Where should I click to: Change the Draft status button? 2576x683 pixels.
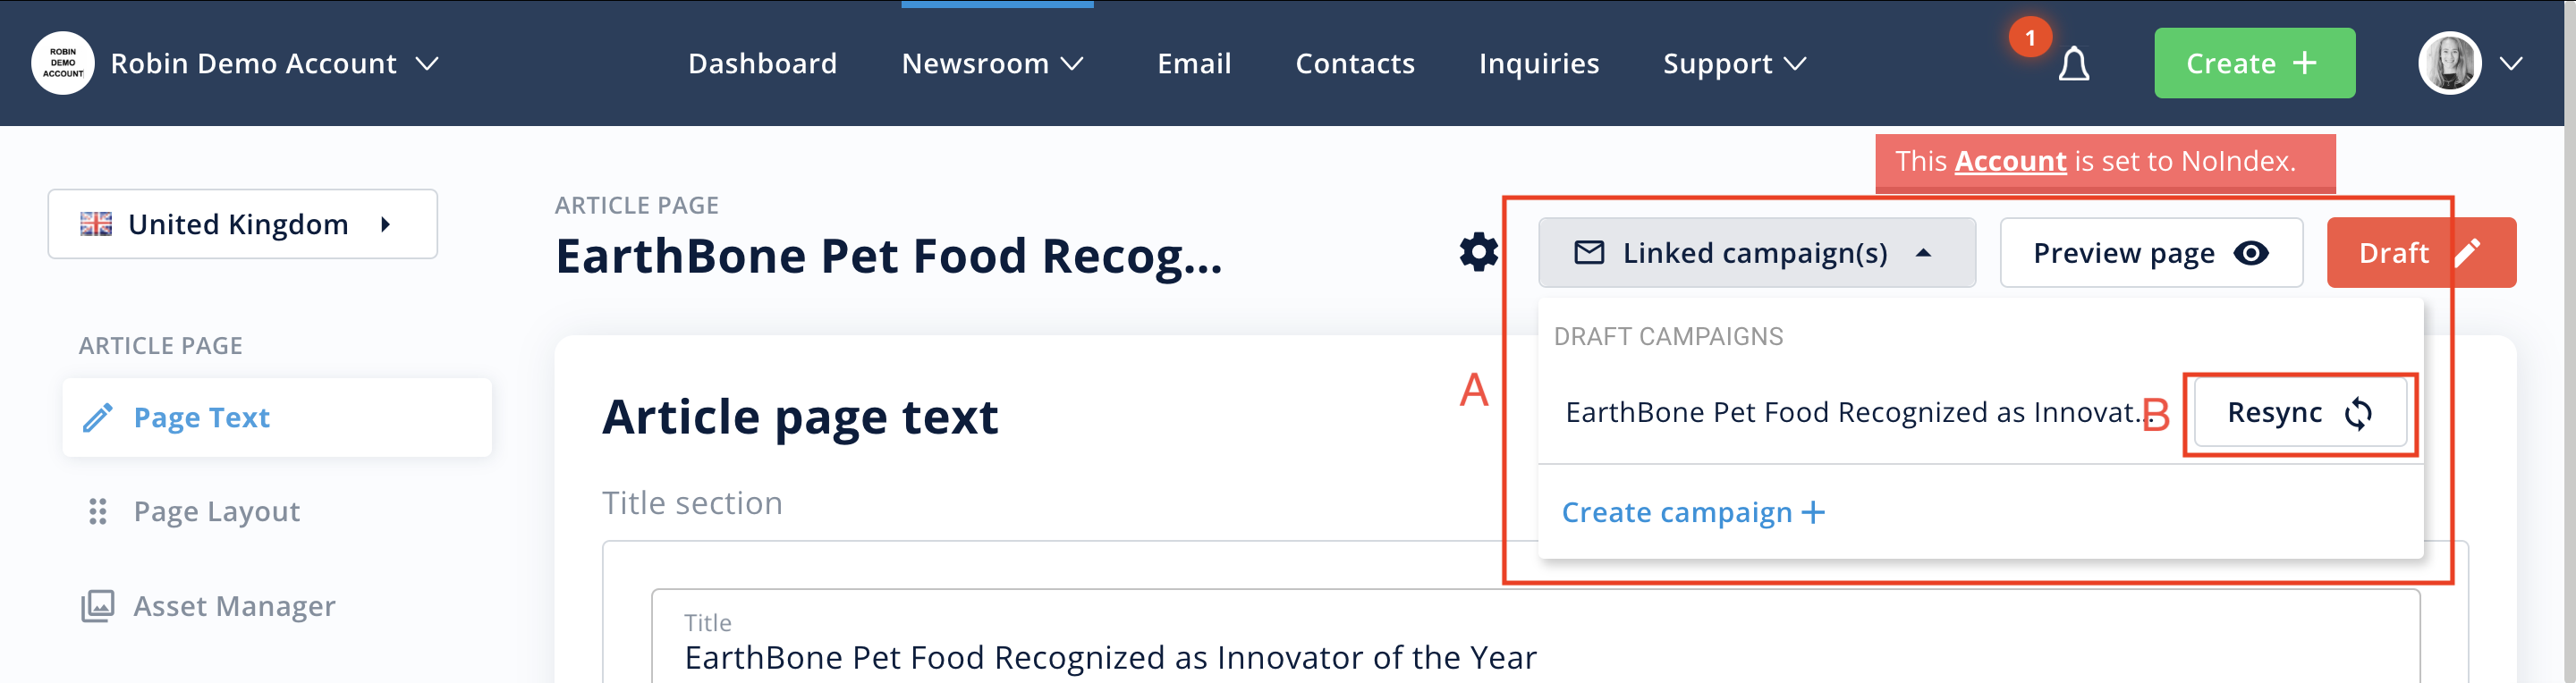point(2420,253)
